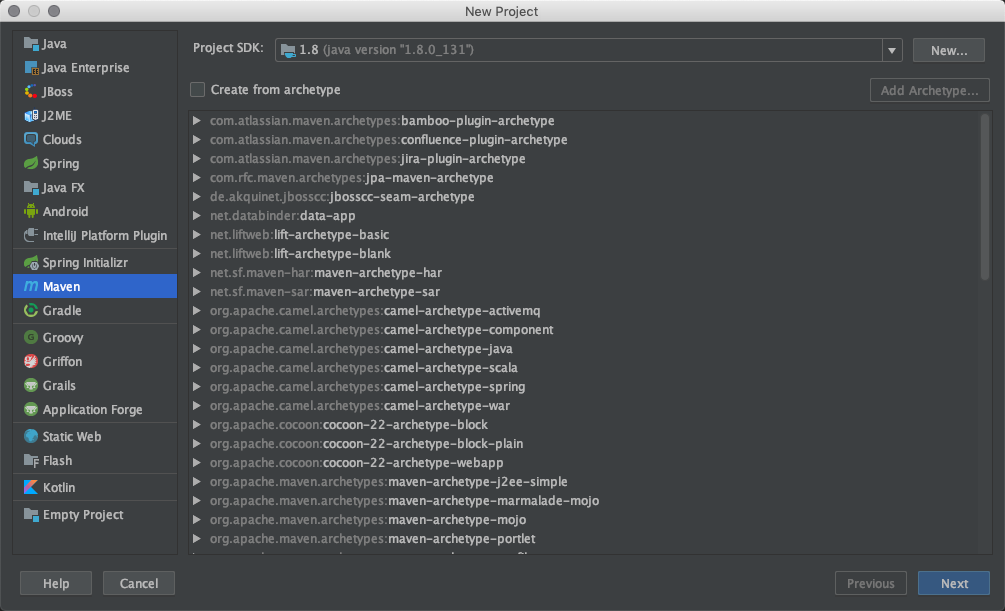The image size is (1005, 611).
Task: Click the Next button
Action: (x=954, y=583)
